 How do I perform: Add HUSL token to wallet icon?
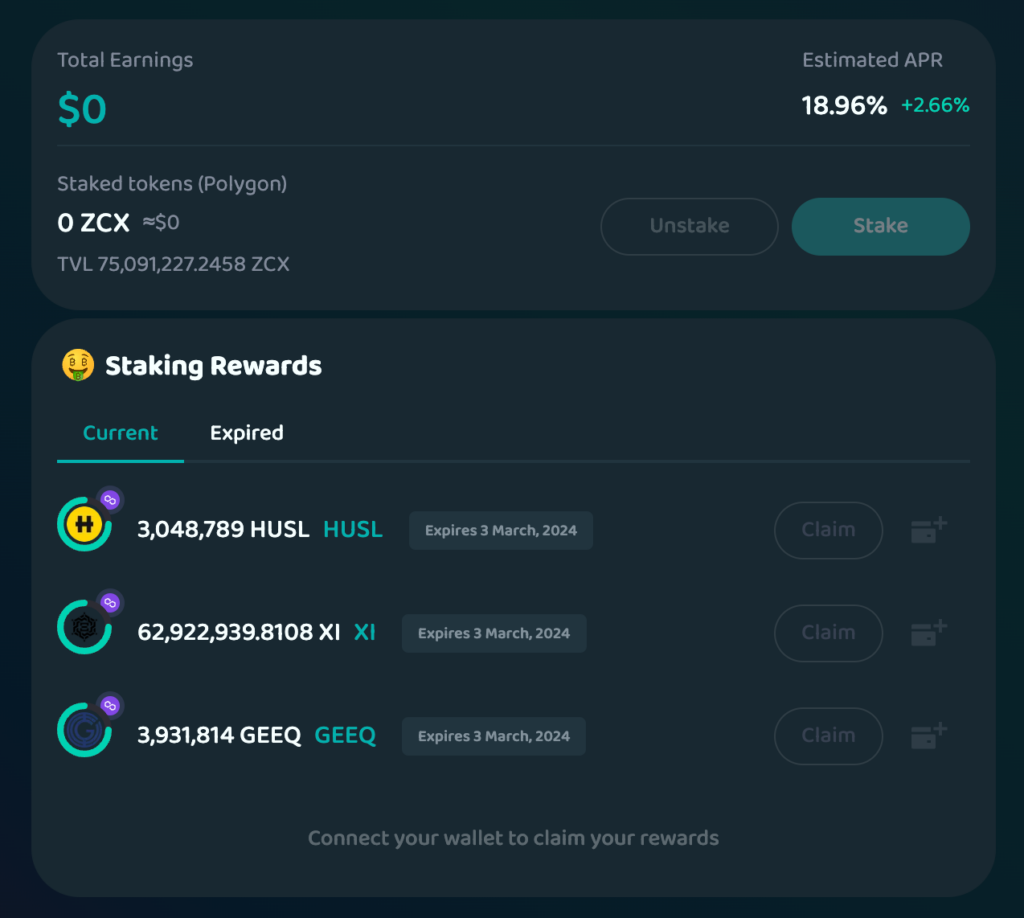pos(929,530)
